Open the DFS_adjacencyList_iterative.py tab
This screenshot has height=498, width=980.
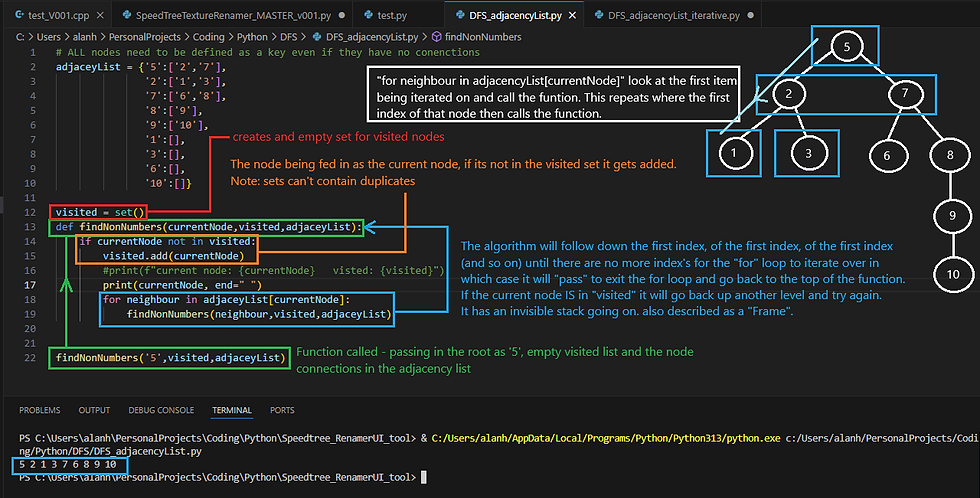674,15
